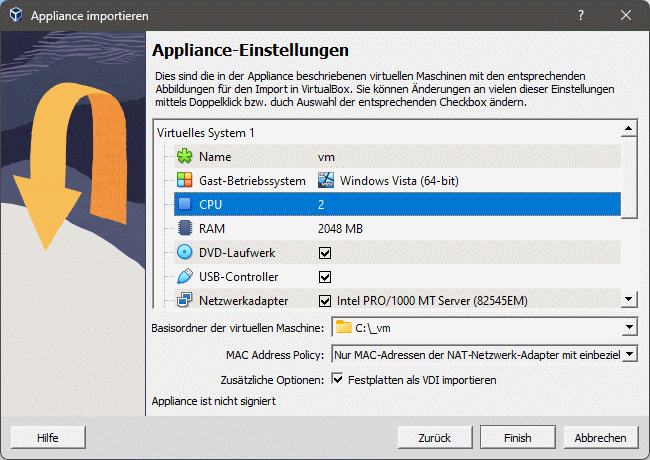Image resolution: width=650 pixels, height=460 pixels.
Task: Close the Appliance importieren dialog
Action: pyautogui.click(x=626, y=16)
